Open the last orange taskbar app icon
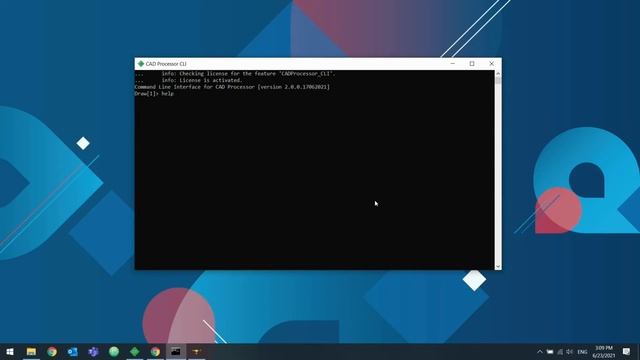The width and height of the screenshot is (640, 360). [197, 351]
